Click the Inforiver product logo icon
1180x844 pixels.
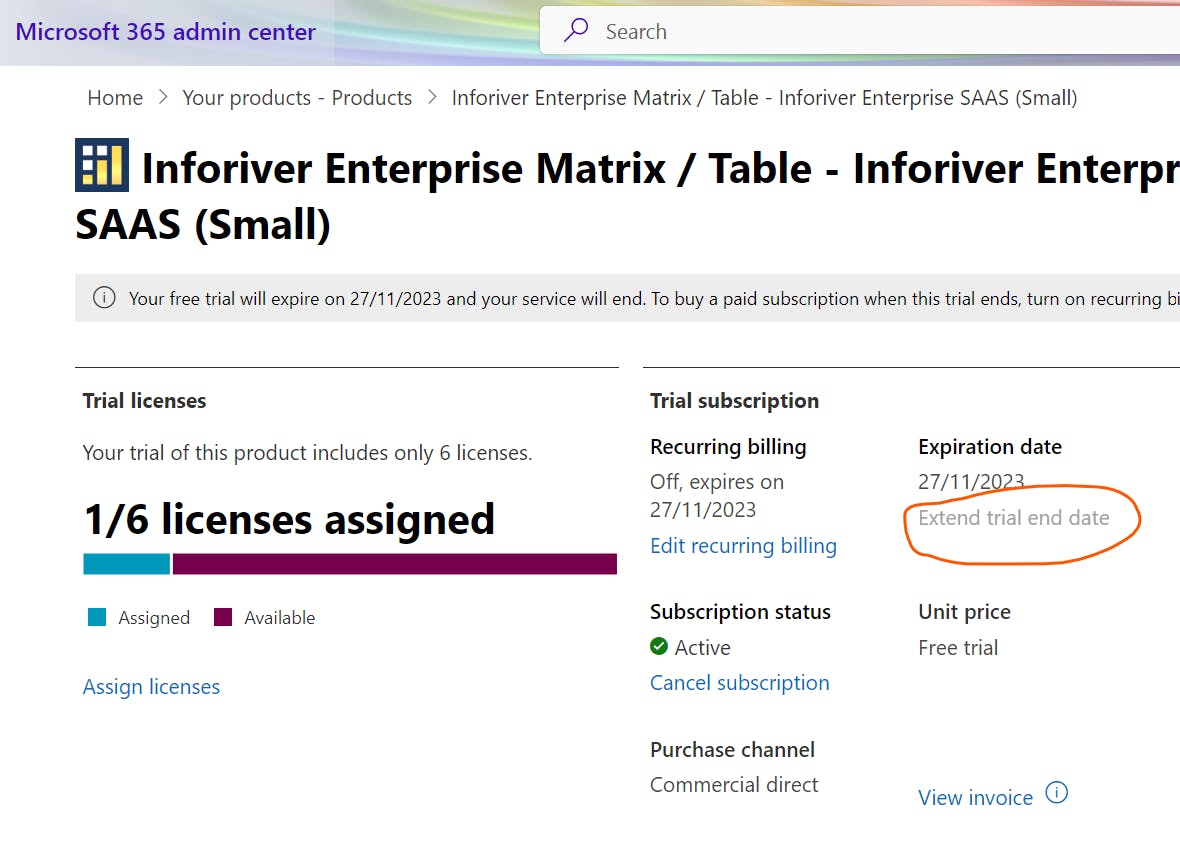(x=102, y=165)
